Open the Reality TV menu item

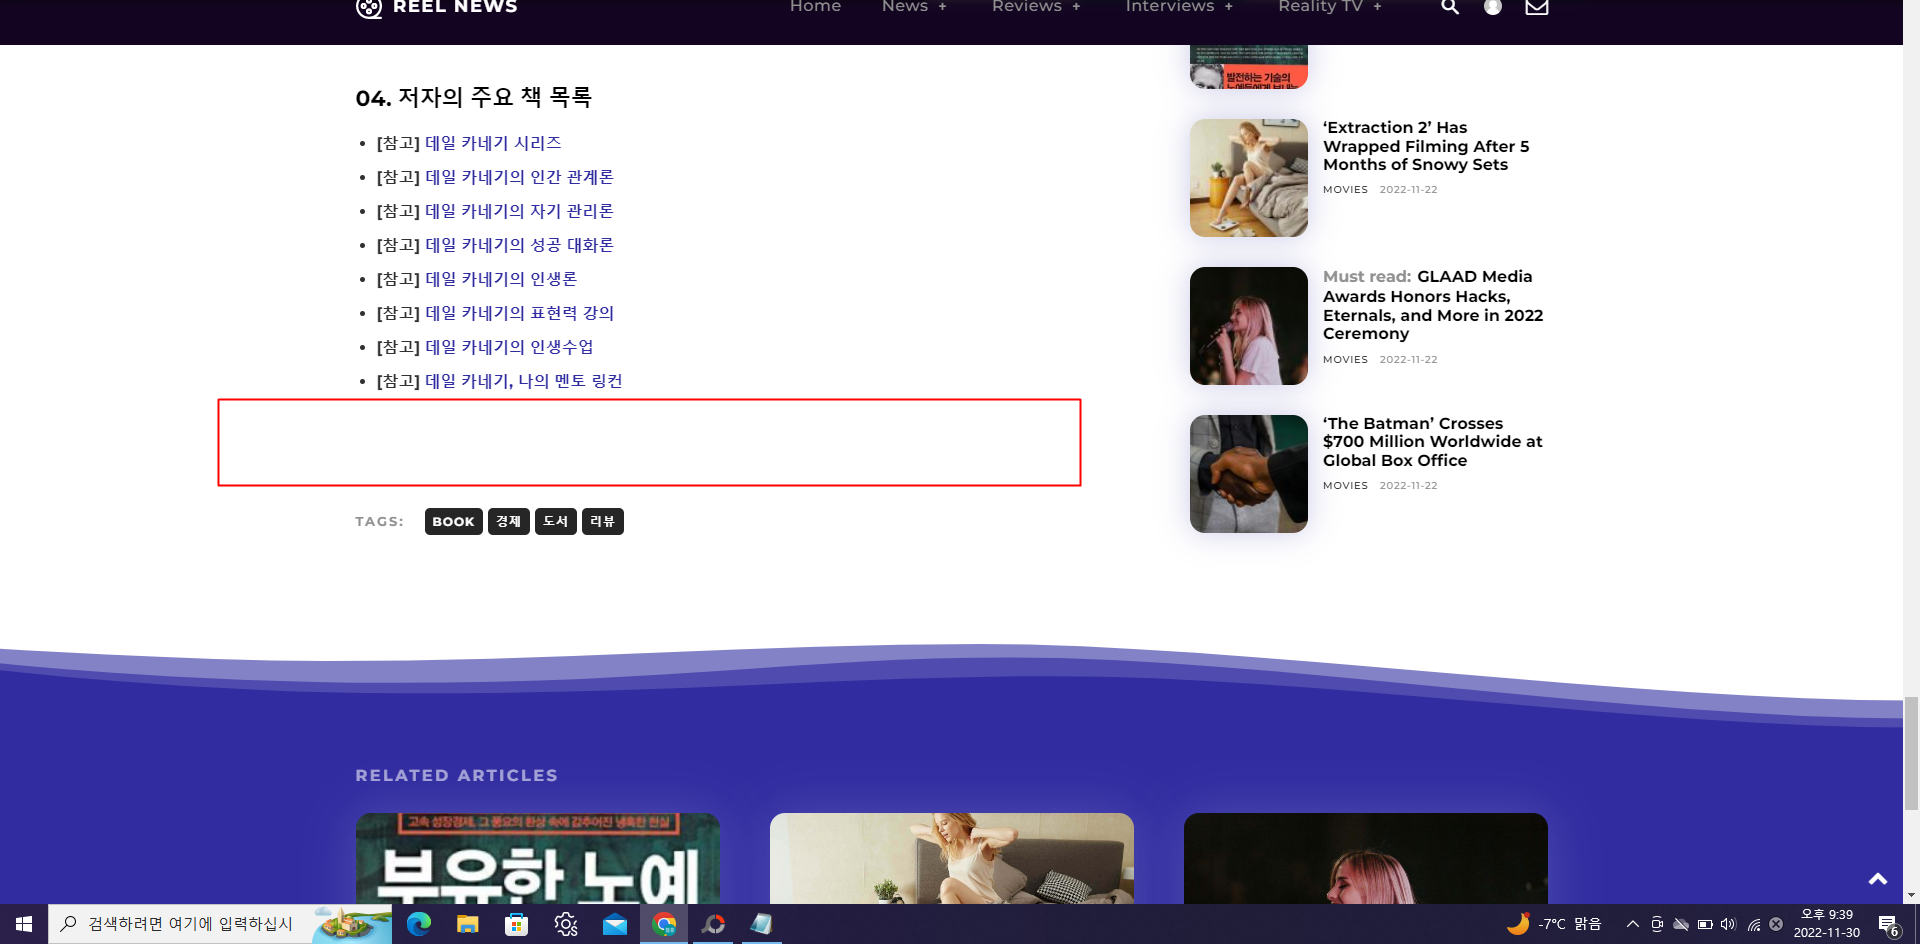point(1321,7)
